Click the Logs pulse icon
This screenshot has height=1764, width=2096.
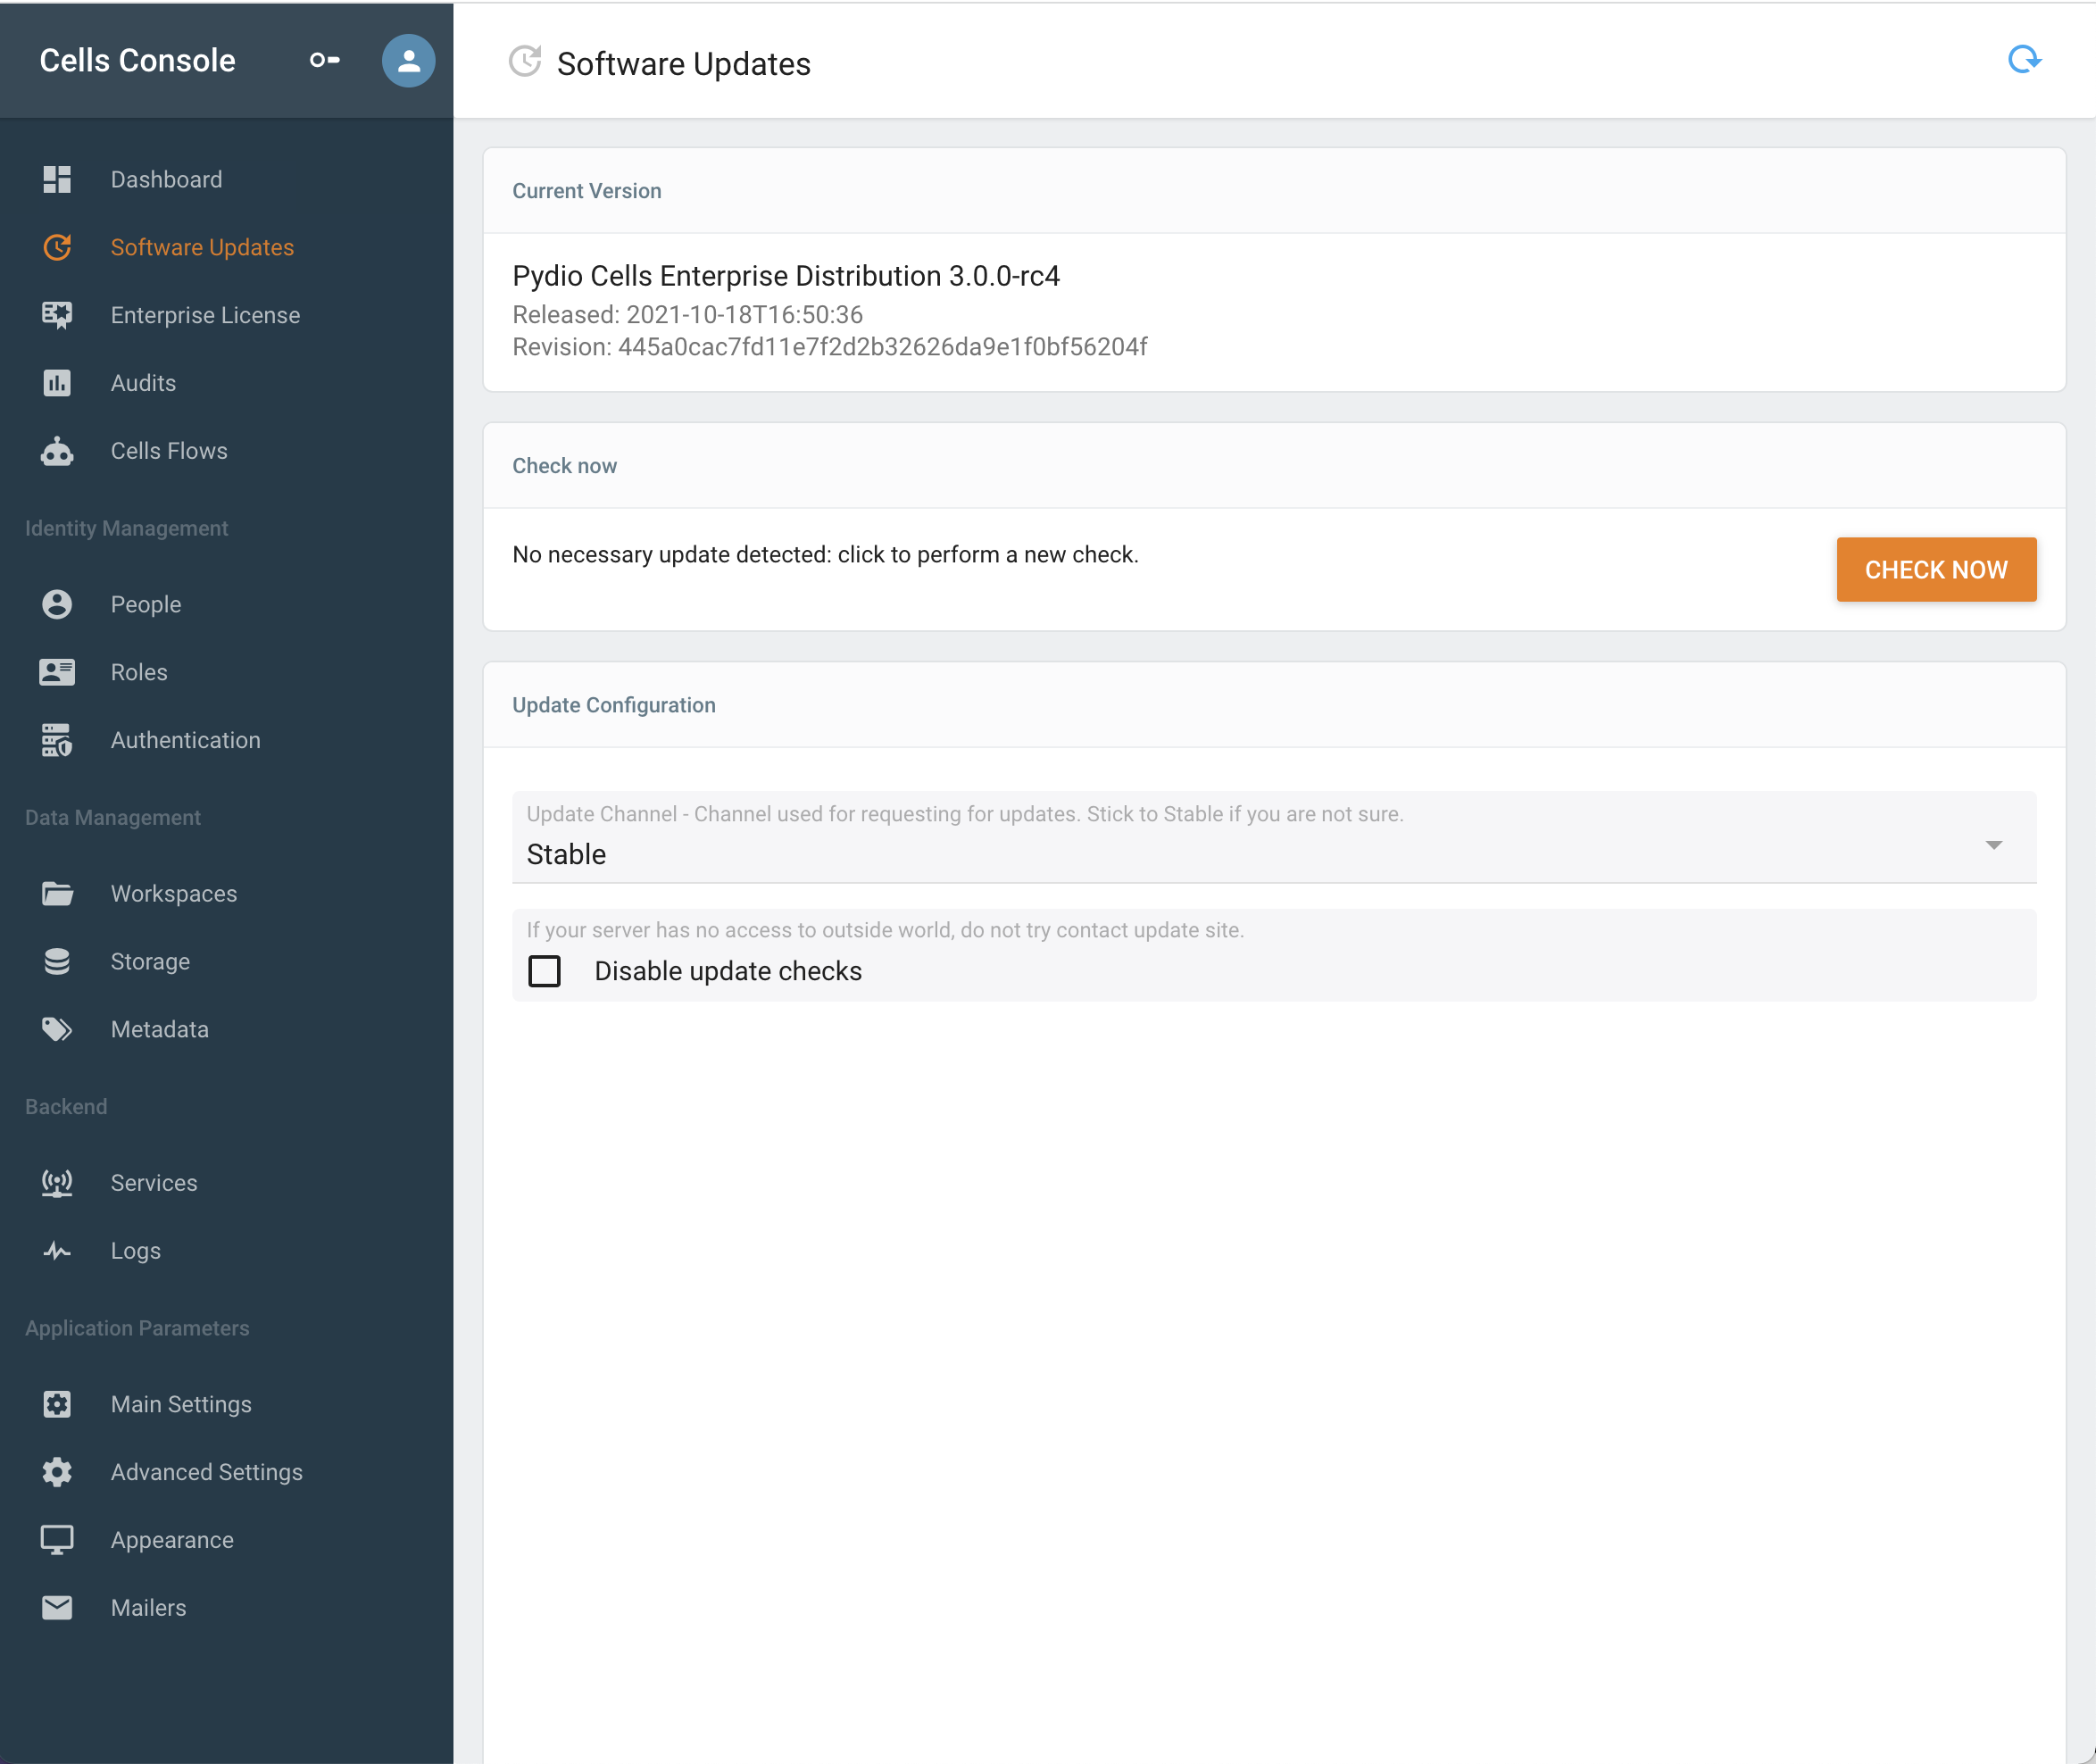[57, 1251]
